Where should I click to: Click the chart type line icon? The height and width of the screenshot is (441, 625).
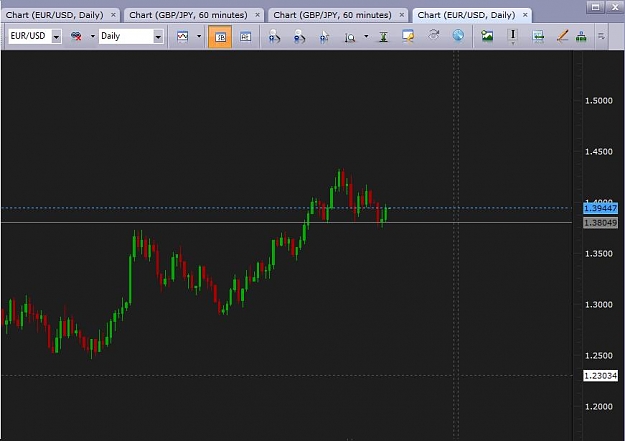pyautogui.click(x=182, y=36)
